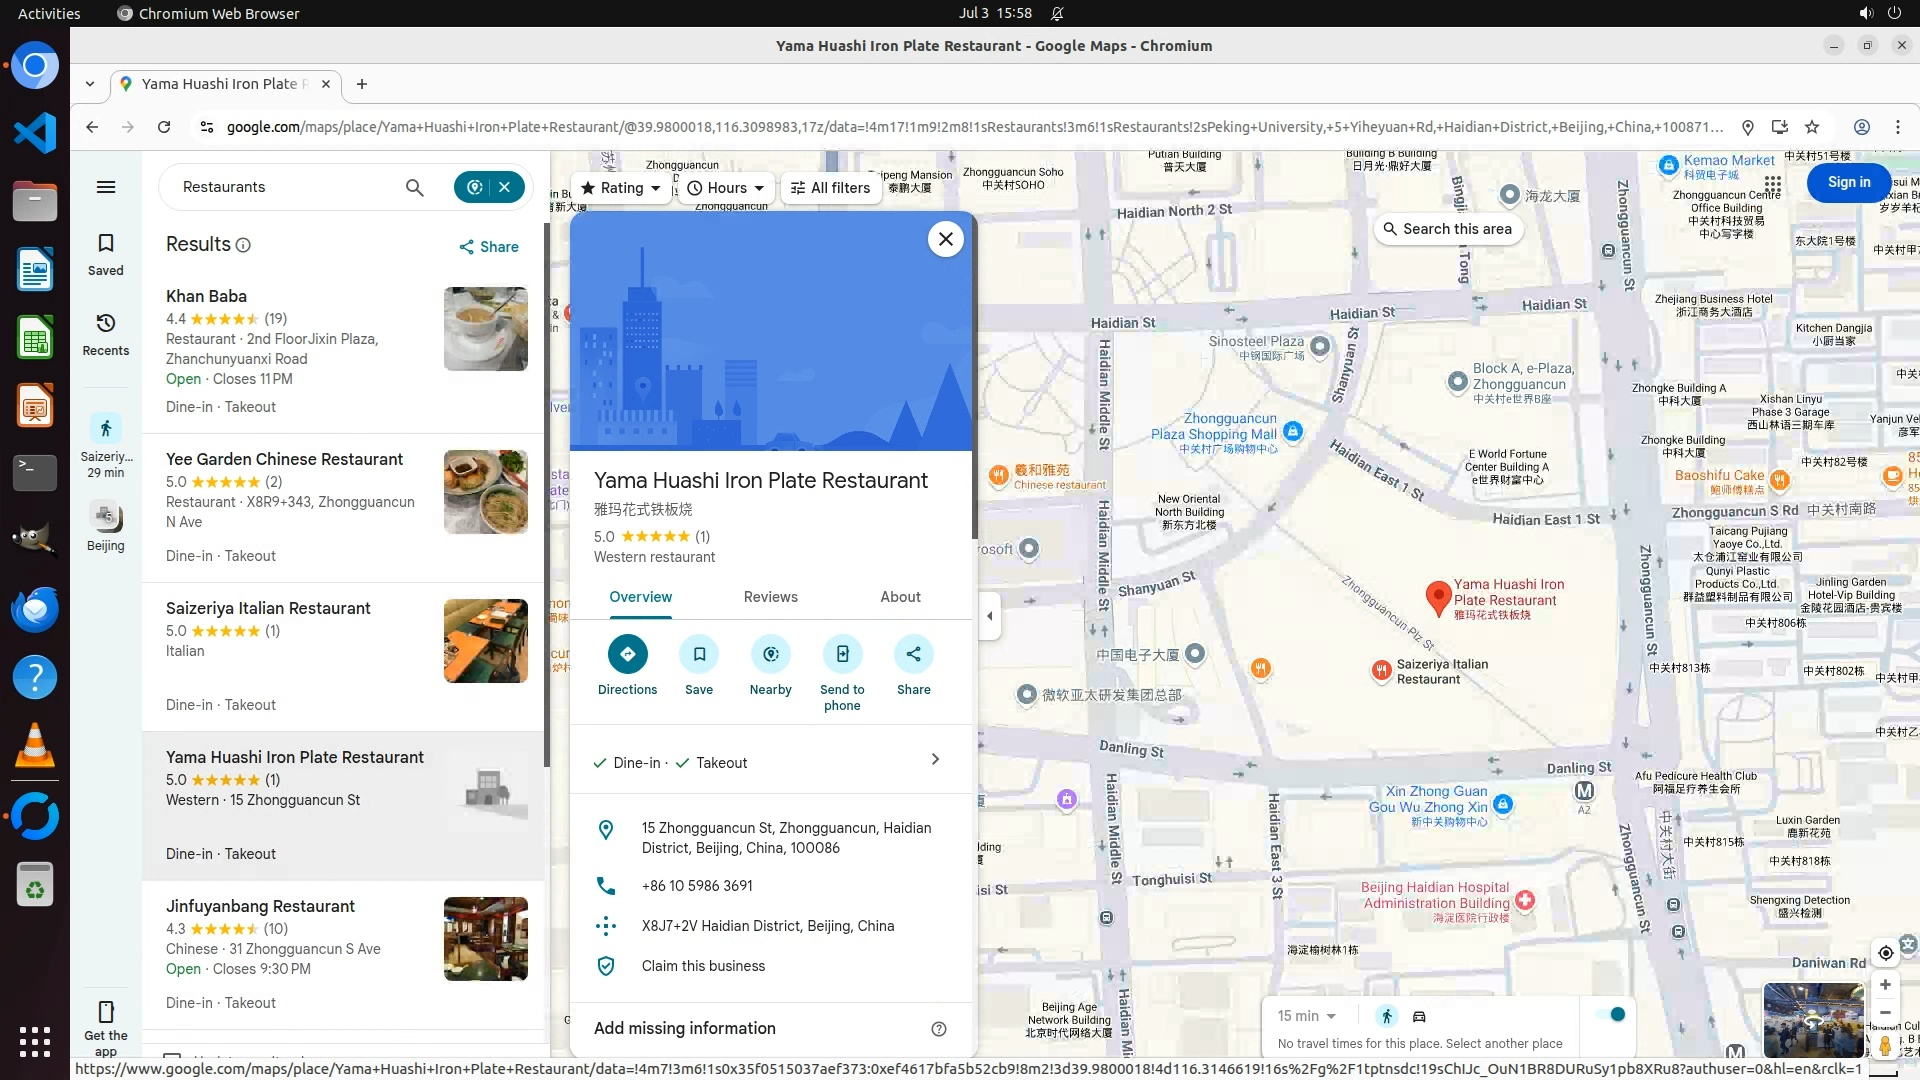Switch to the Reviews tab
The height and width of the screenshot is (1080, 1920).
[x=770, y=597]
